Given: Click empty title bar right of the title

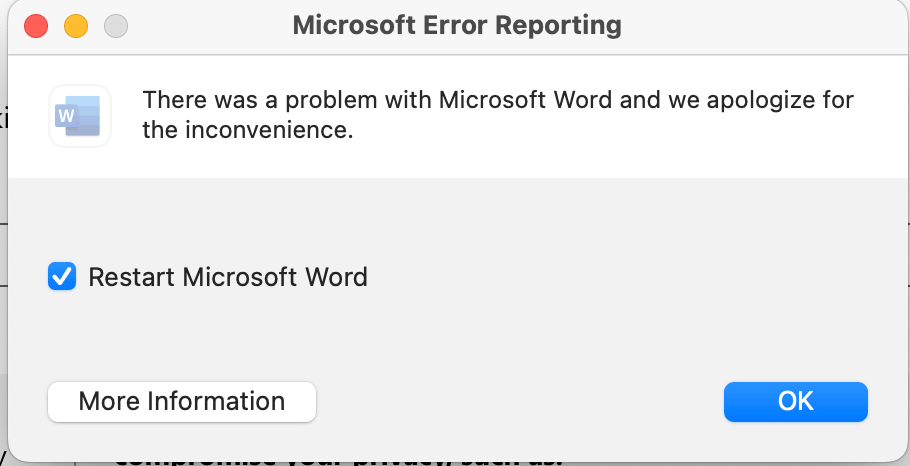Looking at the screenshot, I should (x=760, y=25).
